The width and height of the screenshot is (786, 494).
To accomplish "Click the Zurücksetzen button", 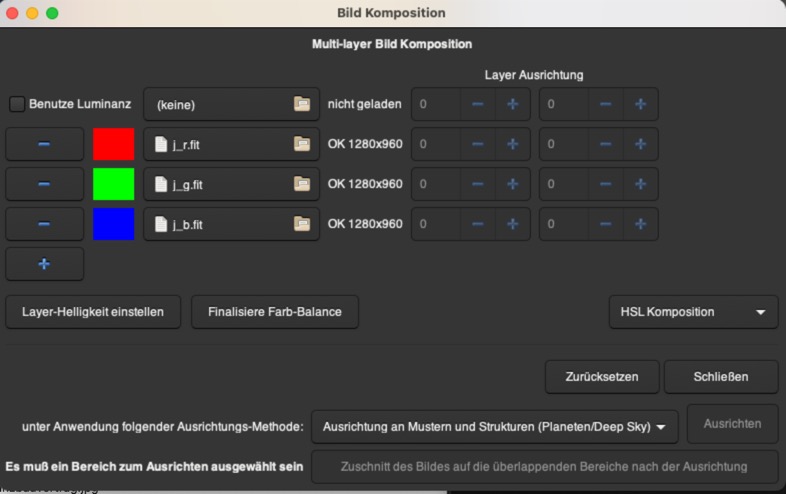I will pyautogui.click(x=601, y=377).
